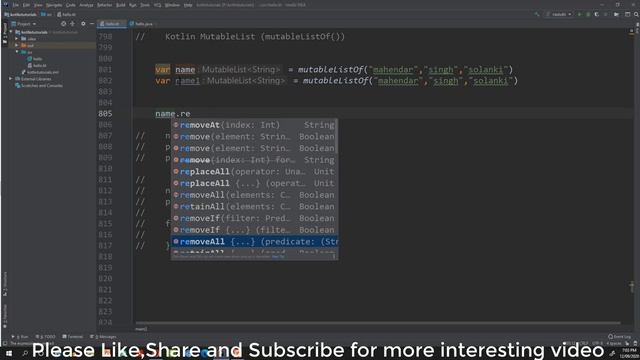
Task: Open the Analyze menu
Action: [86, 5]
